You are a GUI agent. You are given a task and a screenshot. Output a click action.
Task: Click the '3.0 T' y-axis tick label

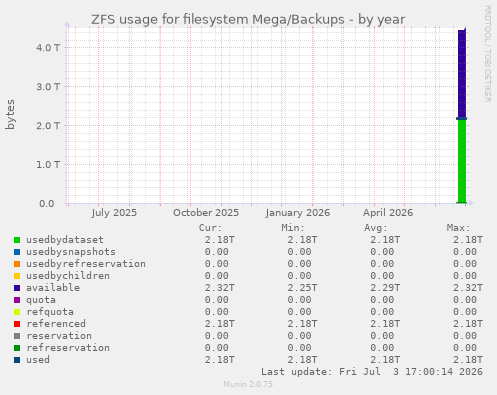48,87
